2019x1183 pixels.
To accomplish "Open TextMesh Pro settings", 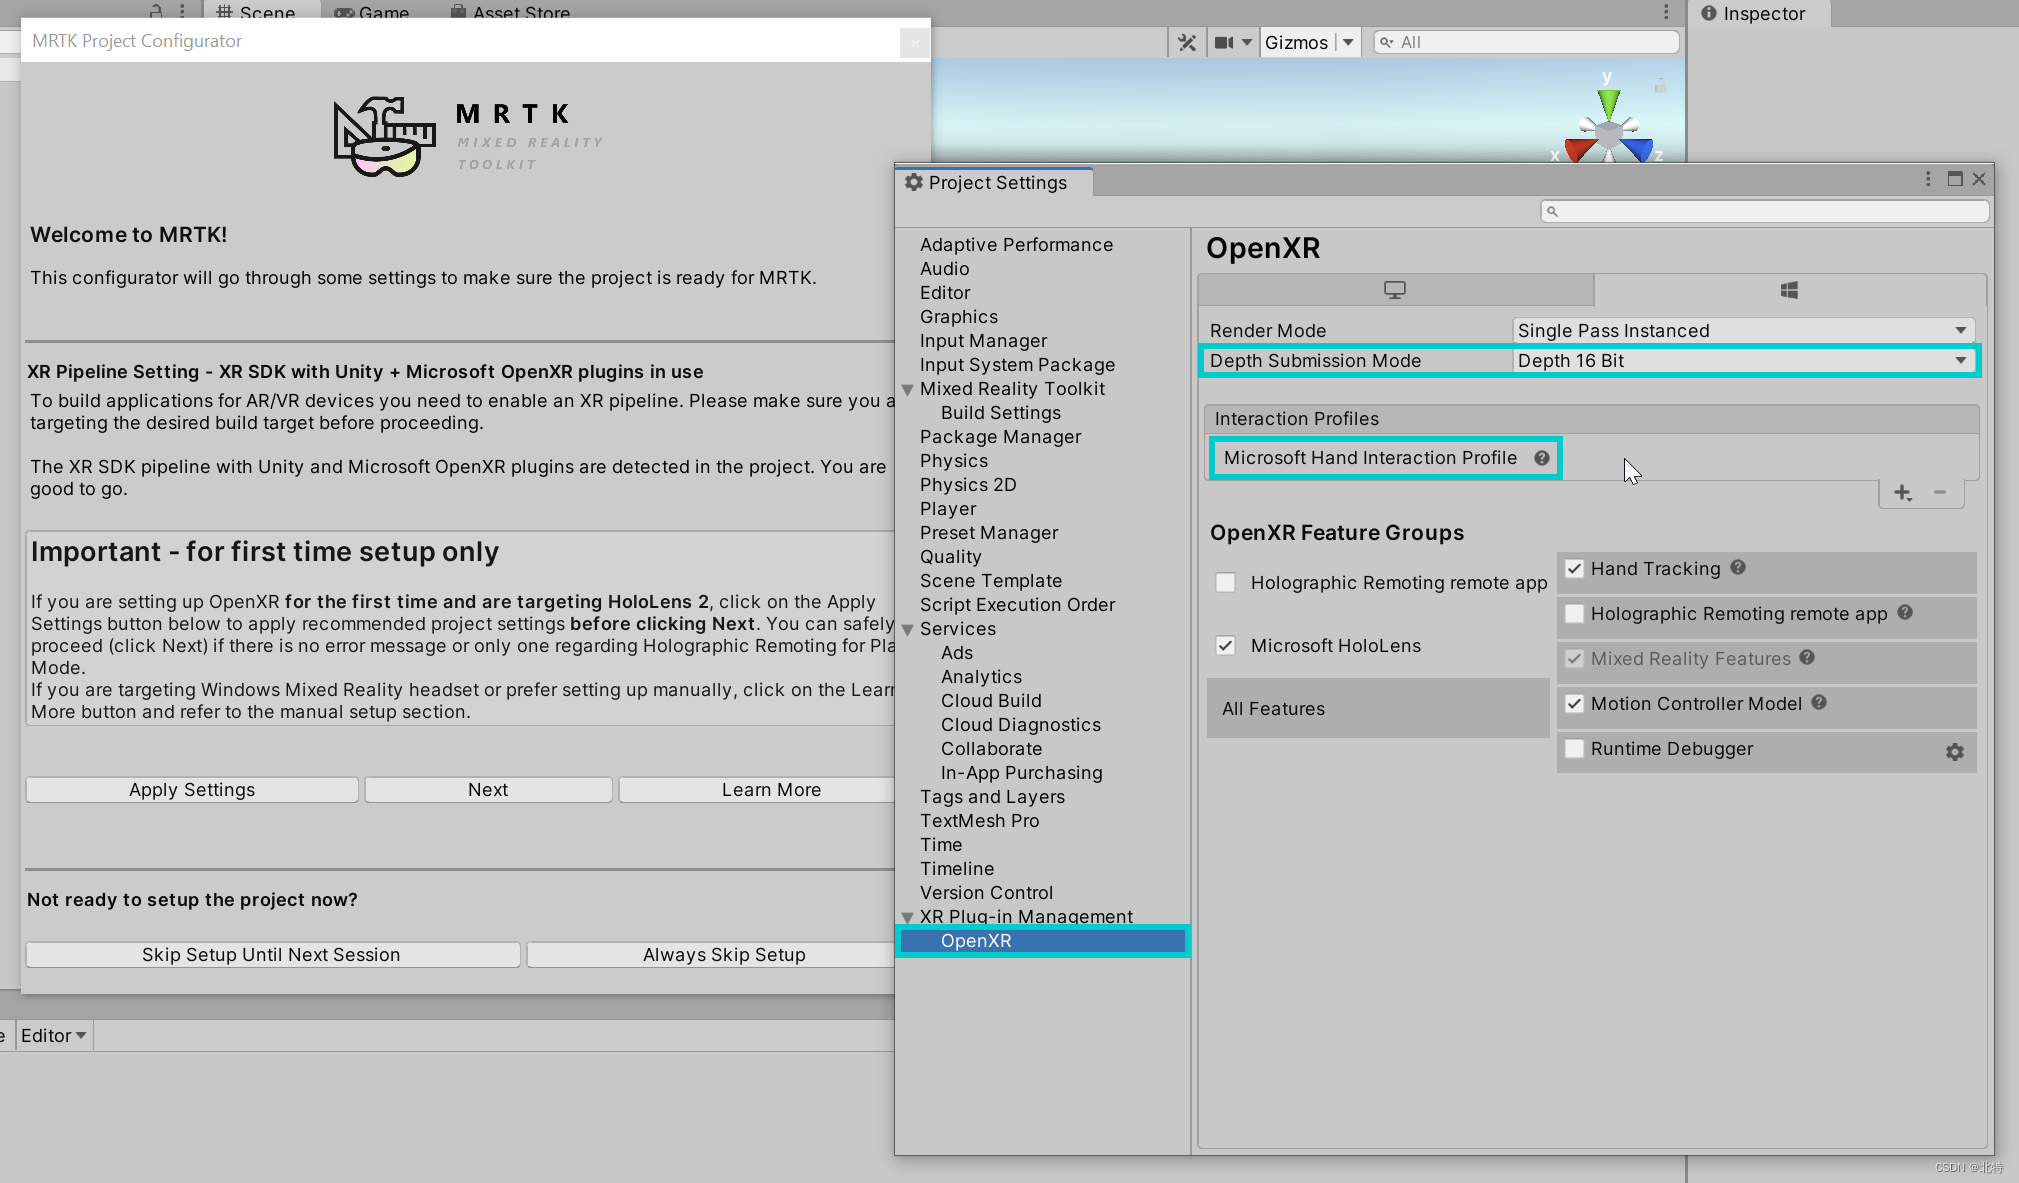I will point(980,821).
